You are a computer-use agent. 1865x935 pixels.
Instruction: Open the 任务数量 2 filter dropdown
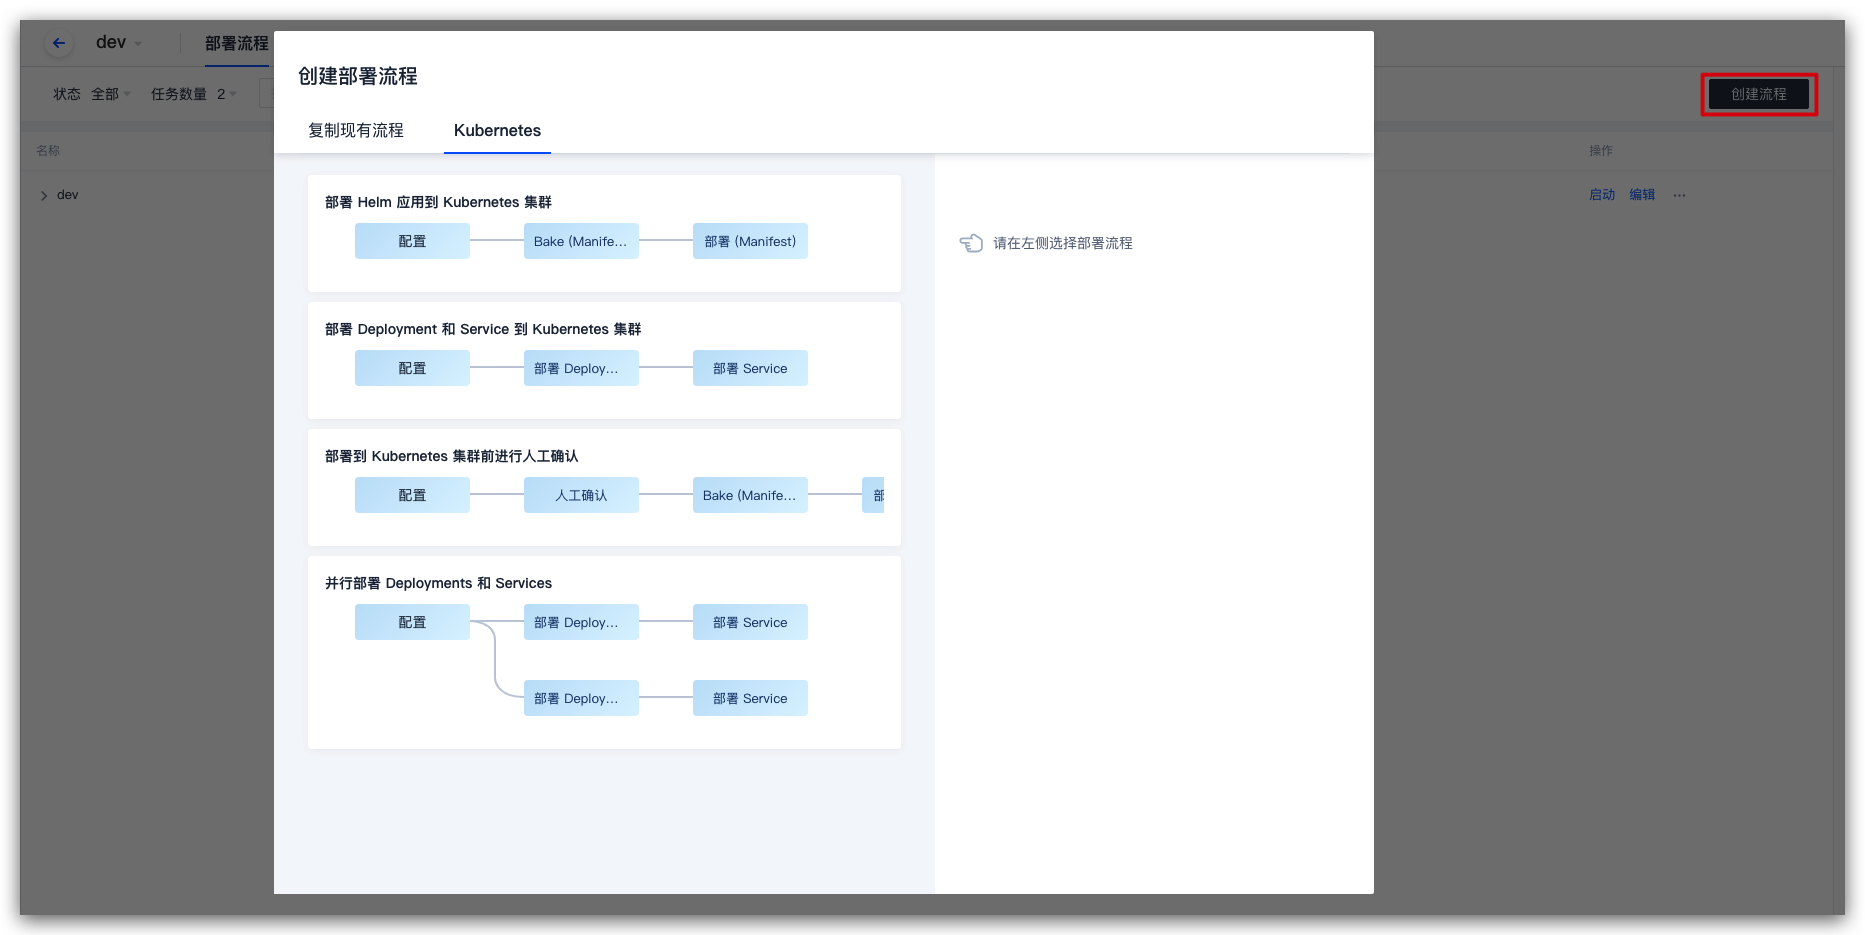coord(194,94)
